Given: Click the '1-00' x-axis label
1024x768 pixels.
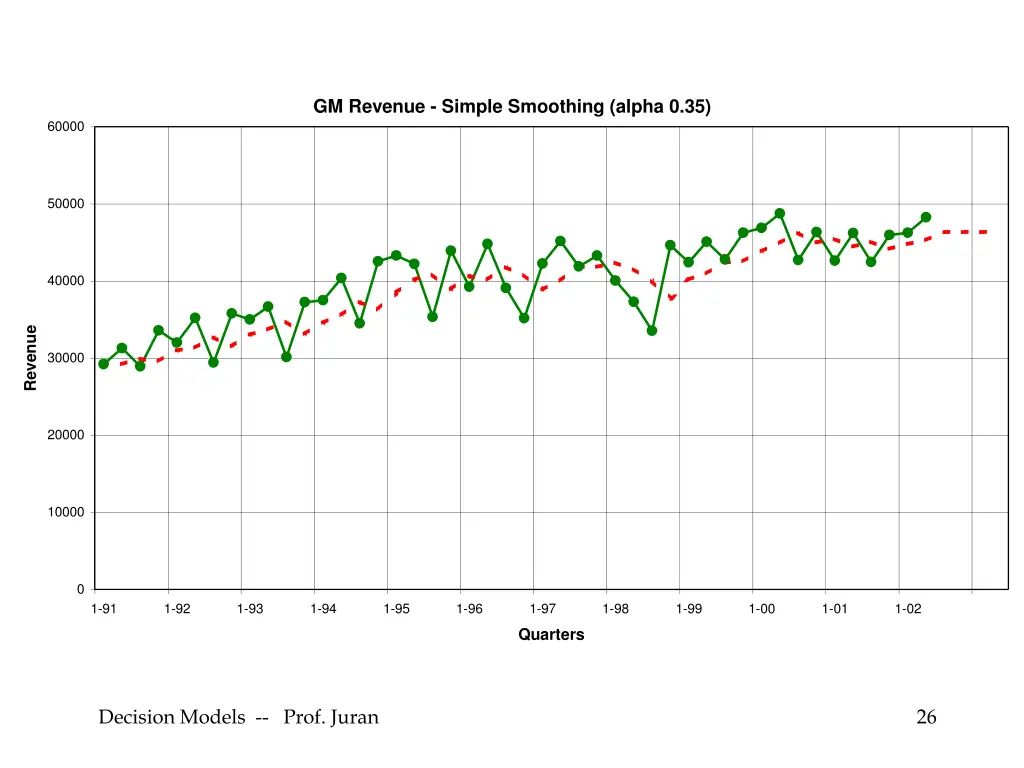Looking at the screenshot, I should tap(762, 609).
